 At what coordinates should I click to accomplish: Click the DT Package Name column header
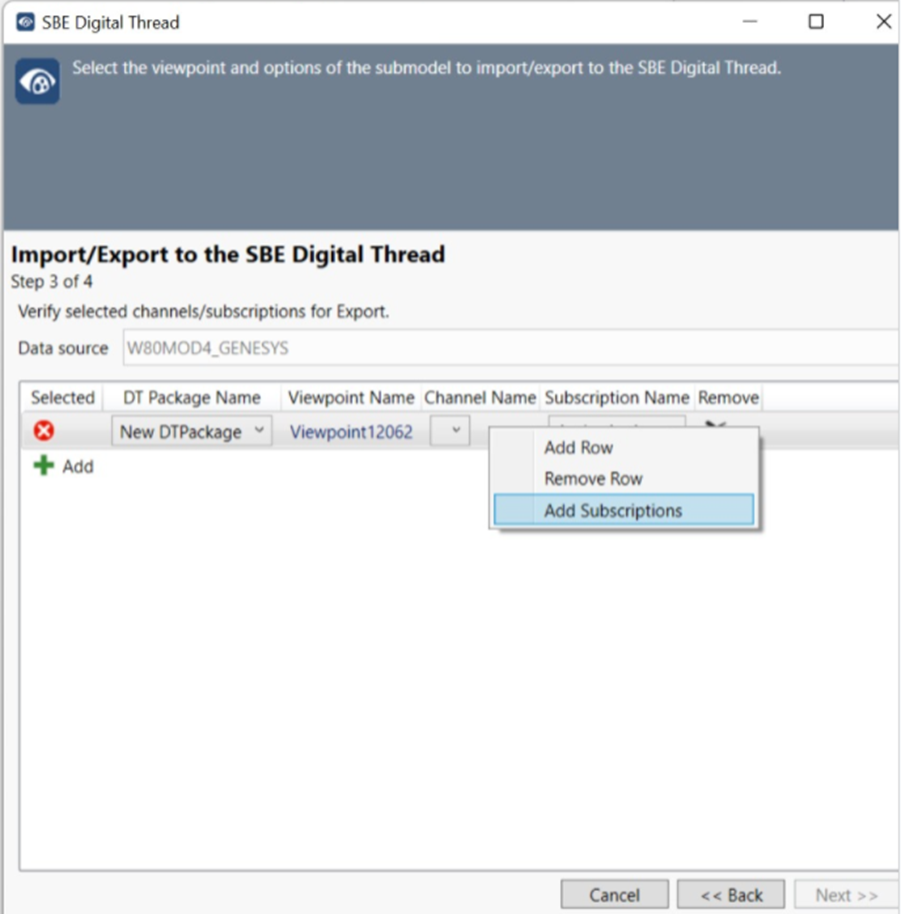point(191,398)
